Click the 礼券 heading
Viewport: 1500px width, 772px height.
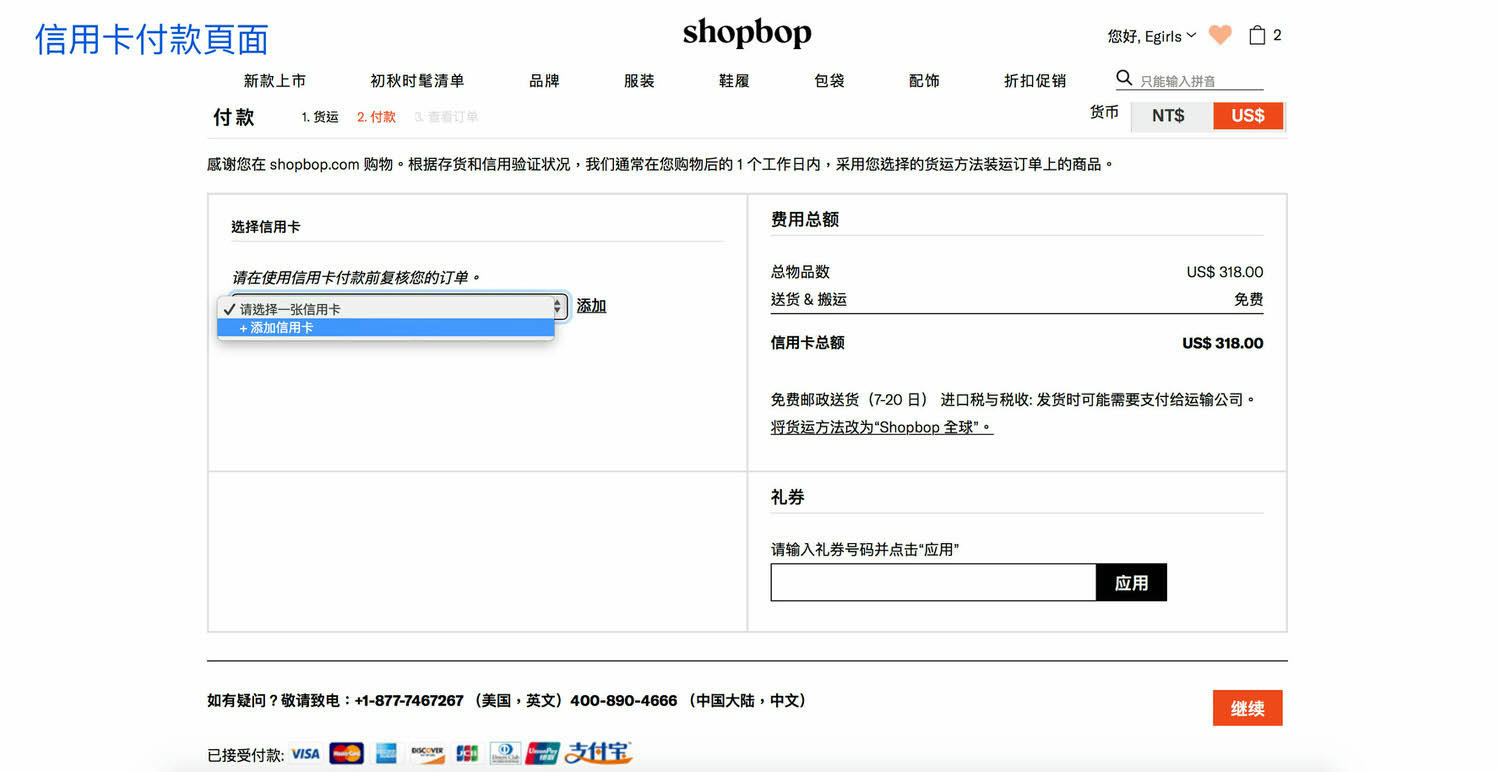click(x=787, y=497)
